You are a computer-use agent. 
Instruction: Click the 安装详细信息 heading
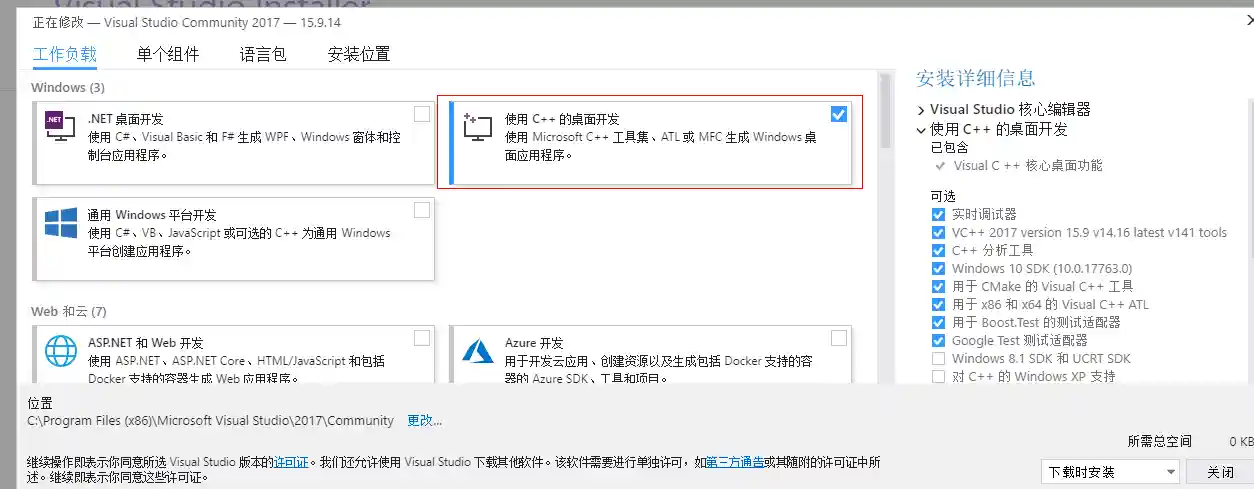975,78
